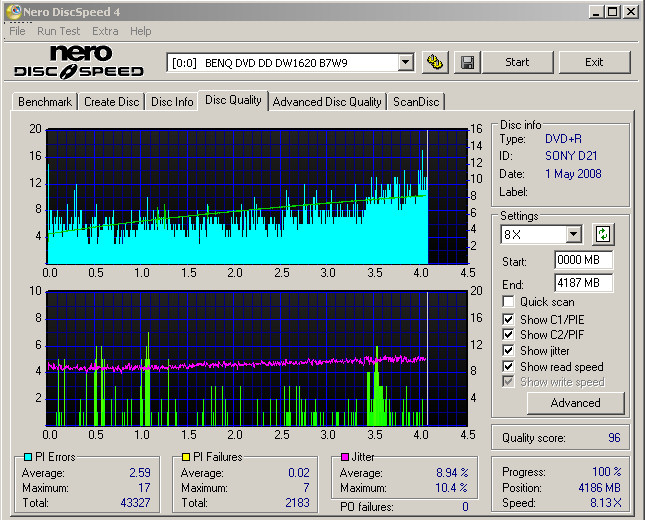Click the Nero Disc Speed logo
Screen dimensions: 645x520
pyautogui.click(x=79, y=62)
